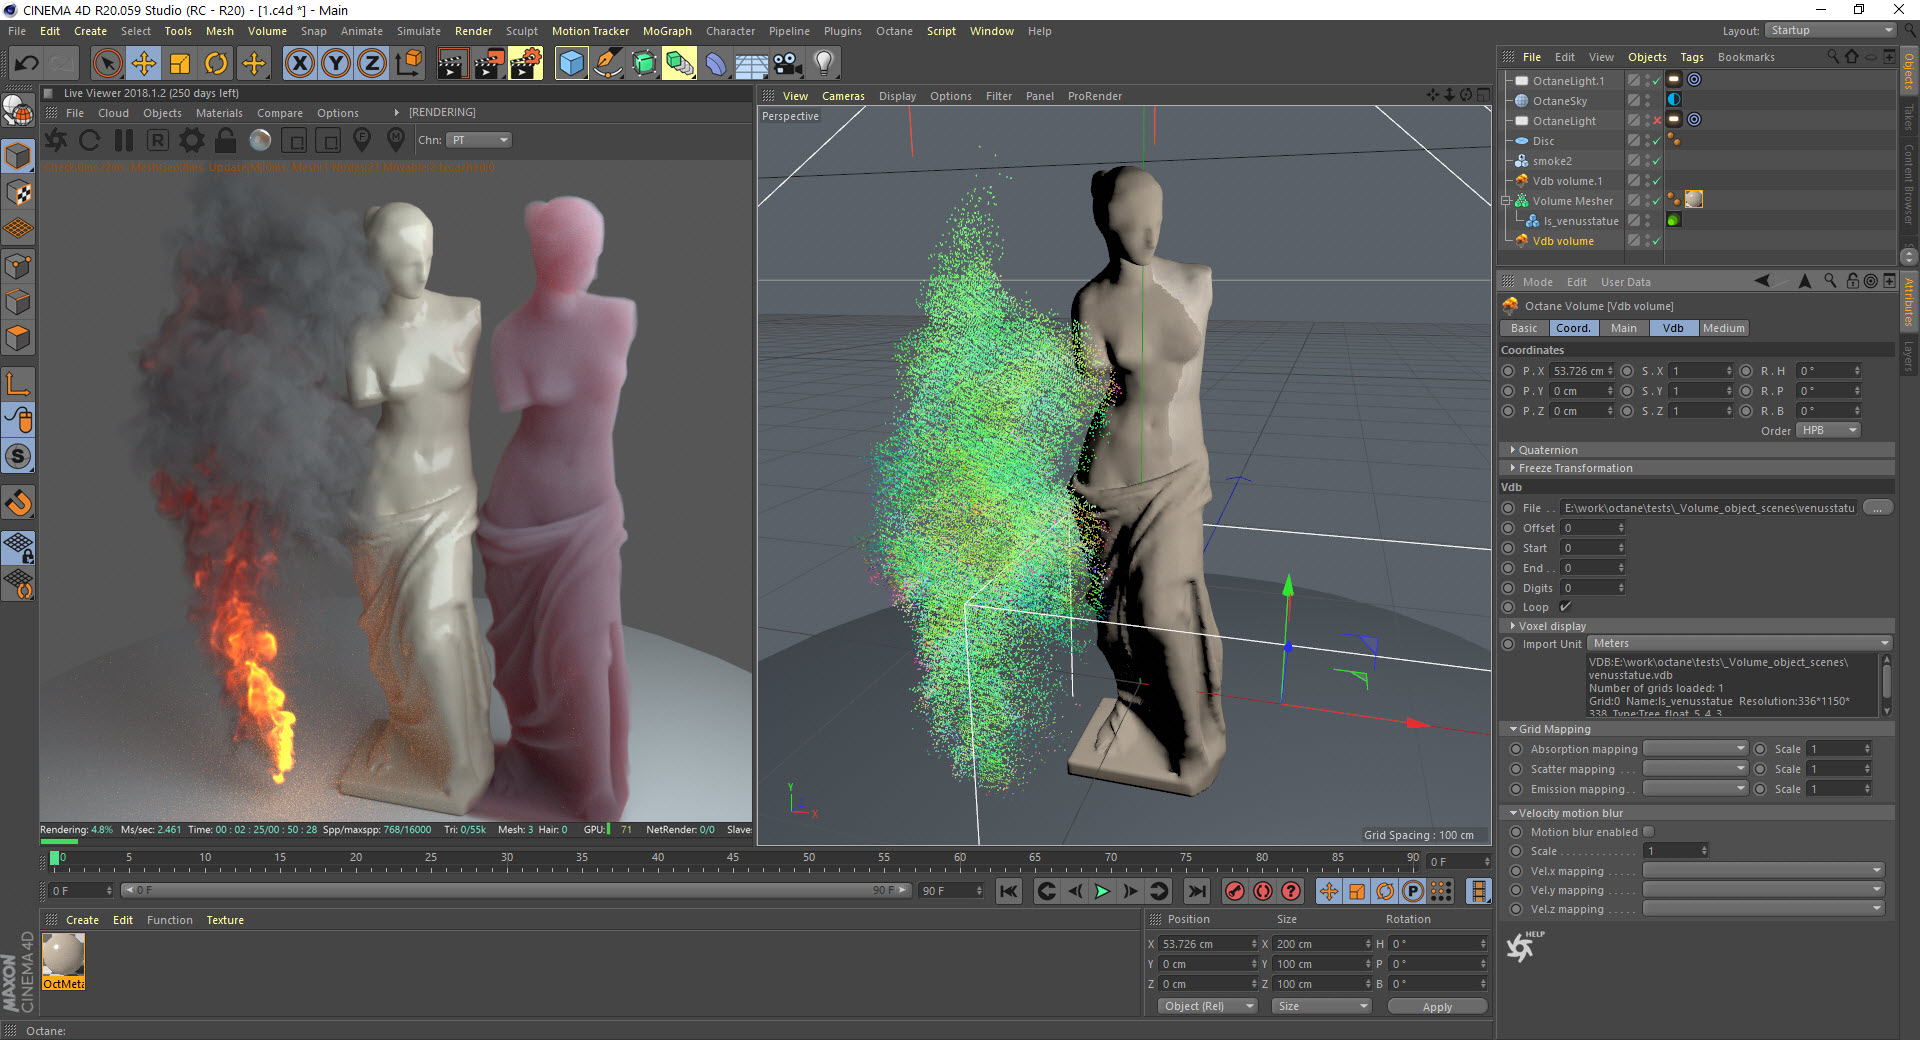The height and width of the screenshot is (1040, 1920).
Task: Toggle the enable checkmark for Vdb volume.1
Action: 1656,181
